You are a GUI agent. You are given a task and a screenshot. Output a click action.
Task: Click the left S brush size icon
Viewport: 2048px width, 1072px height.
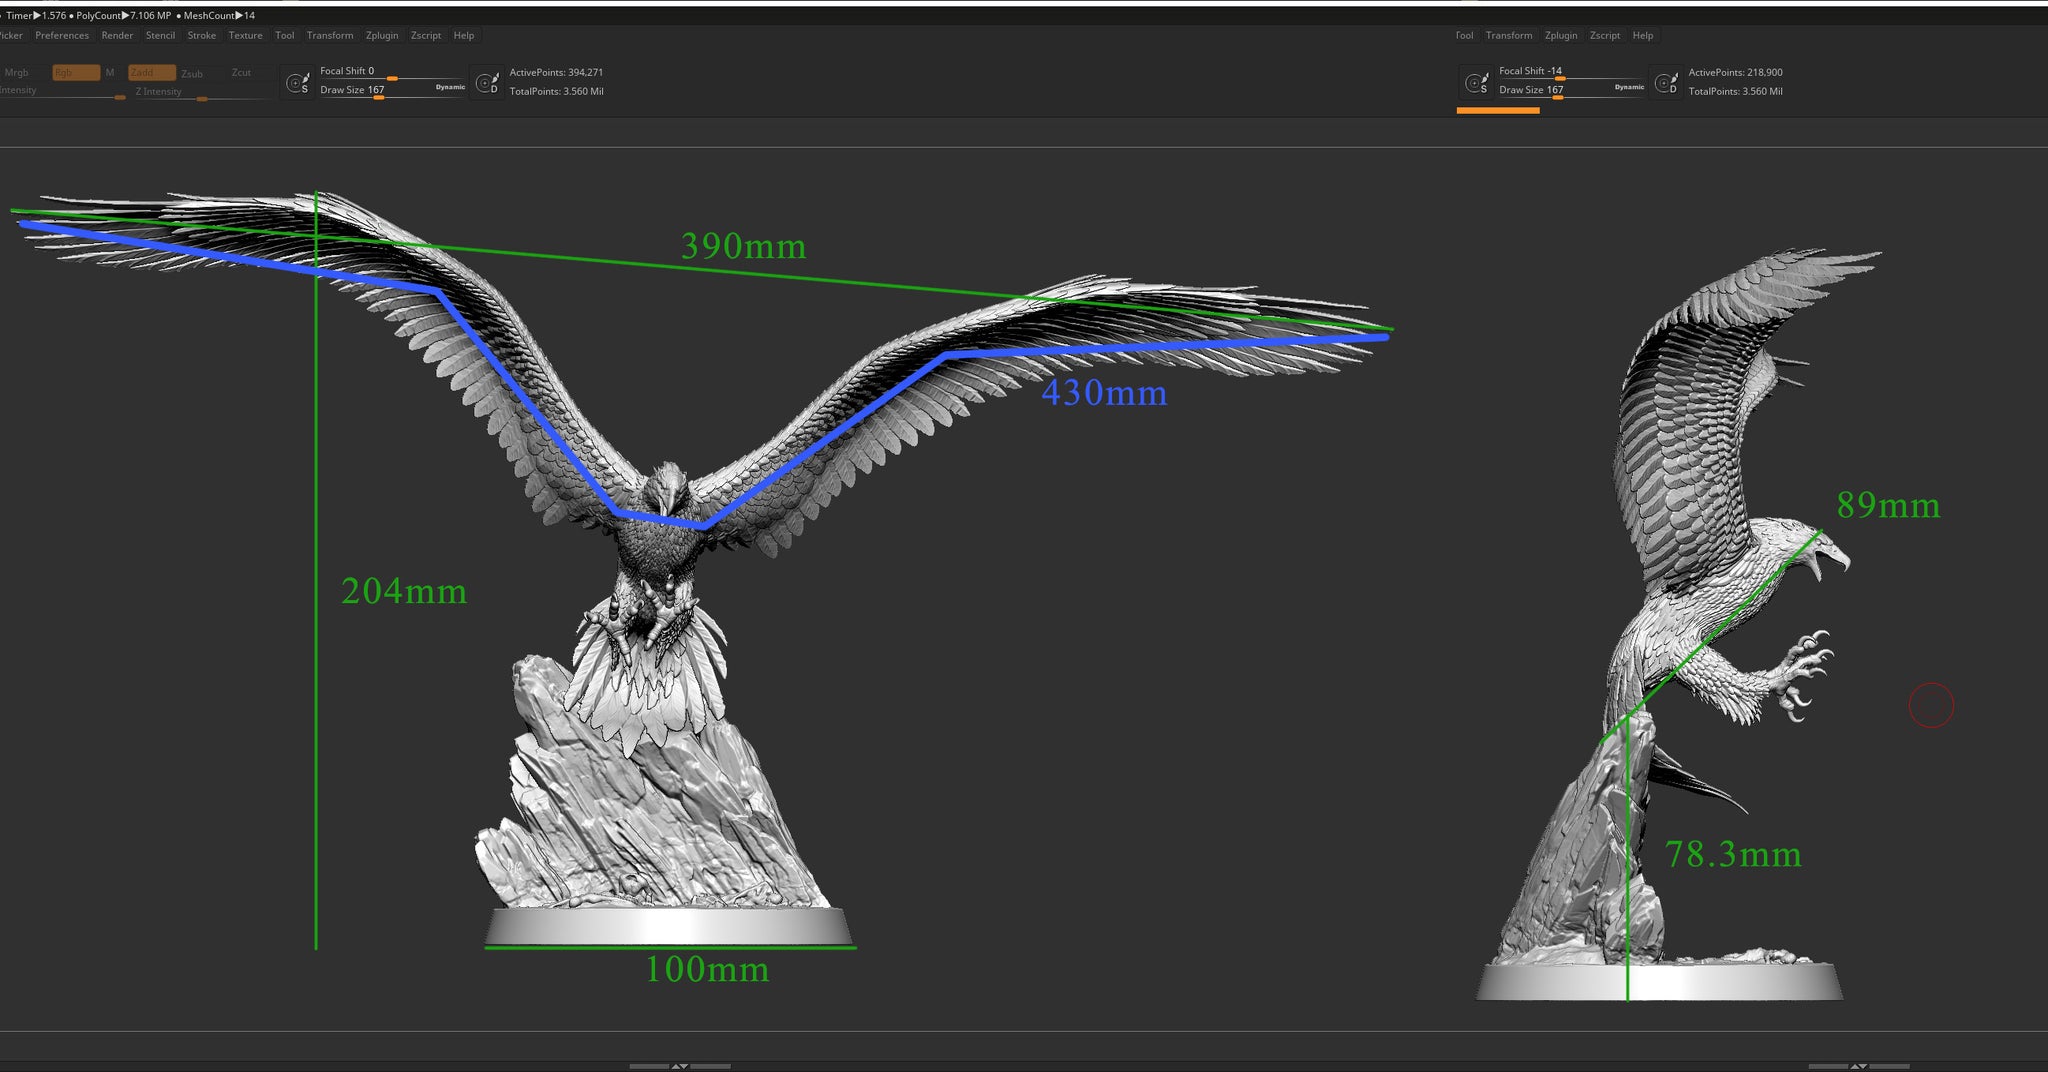click(x=297, y=84)
